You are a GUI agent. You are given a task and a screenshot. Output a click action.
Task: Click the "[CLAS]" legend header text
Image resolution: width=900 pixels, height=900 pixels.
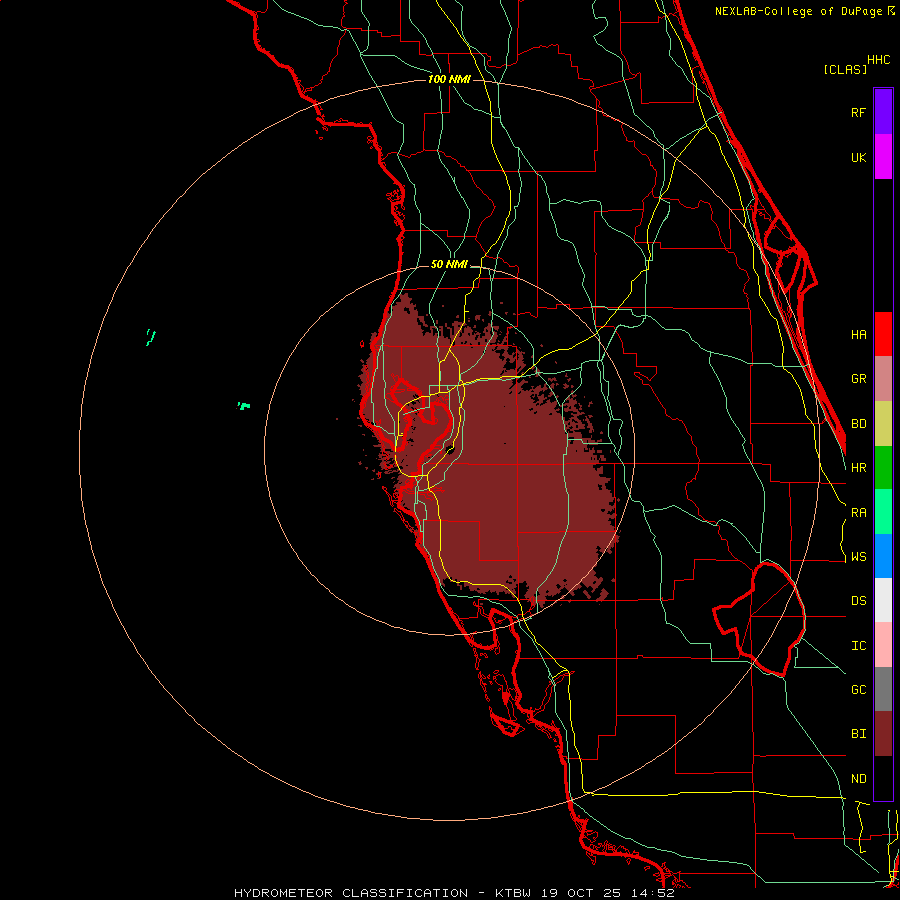pos(845,69)
